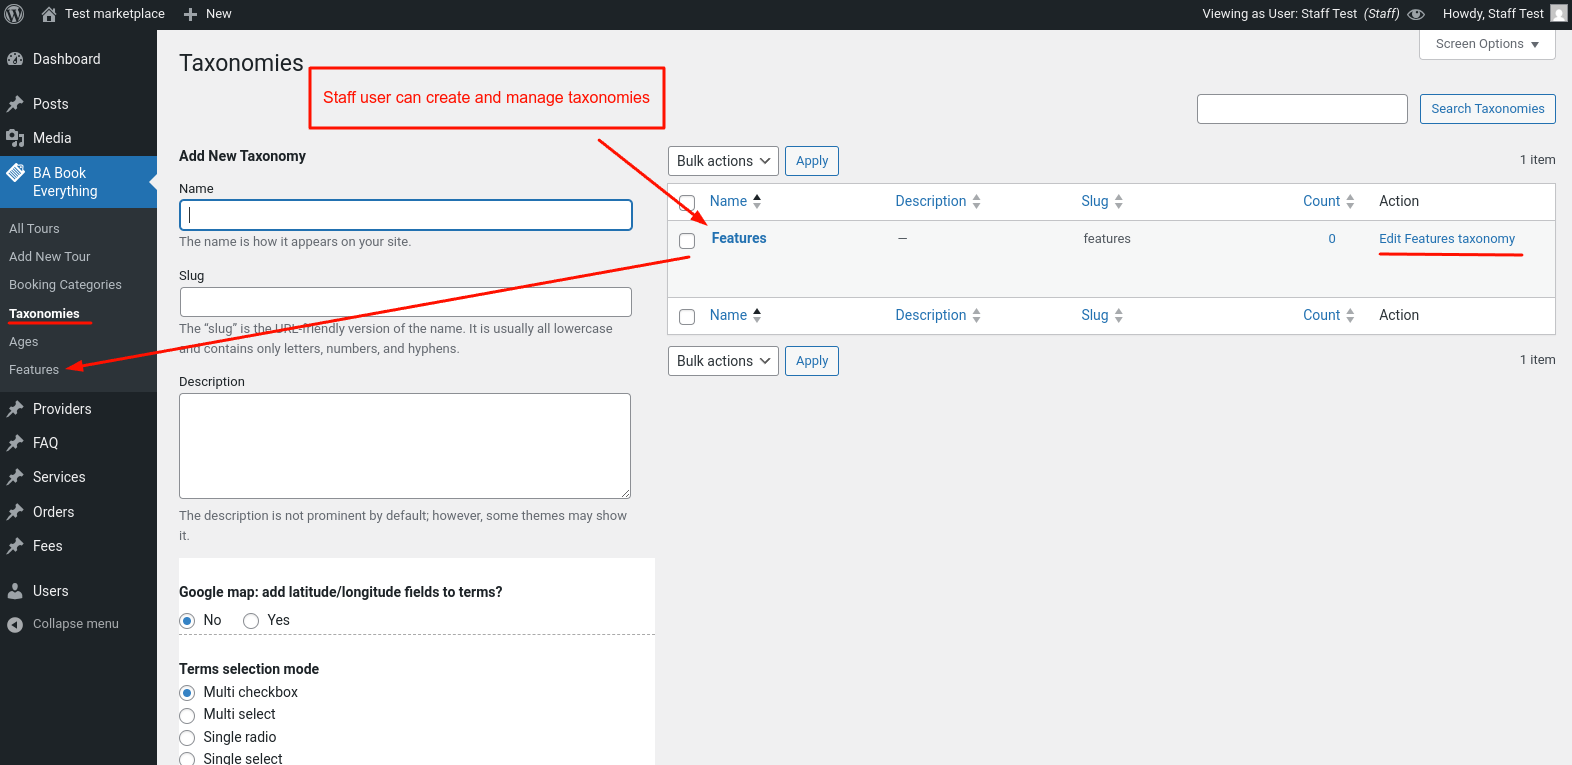
Task: Click the plus New icon
Action: point(190,14)
